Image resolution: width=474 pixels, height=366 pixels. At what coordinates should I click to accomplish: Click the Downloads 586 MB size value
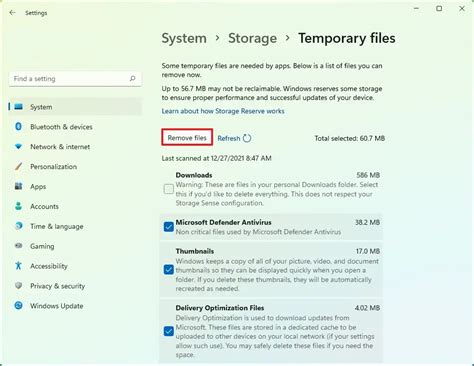(x=368, y=175)
